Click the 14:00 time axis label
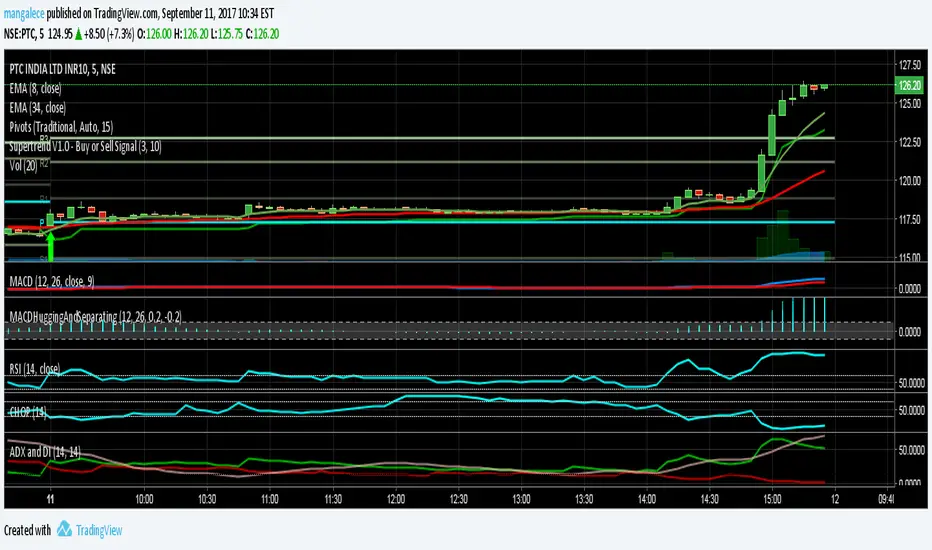The height and width of the screenshot is (550, 932). 647,499
